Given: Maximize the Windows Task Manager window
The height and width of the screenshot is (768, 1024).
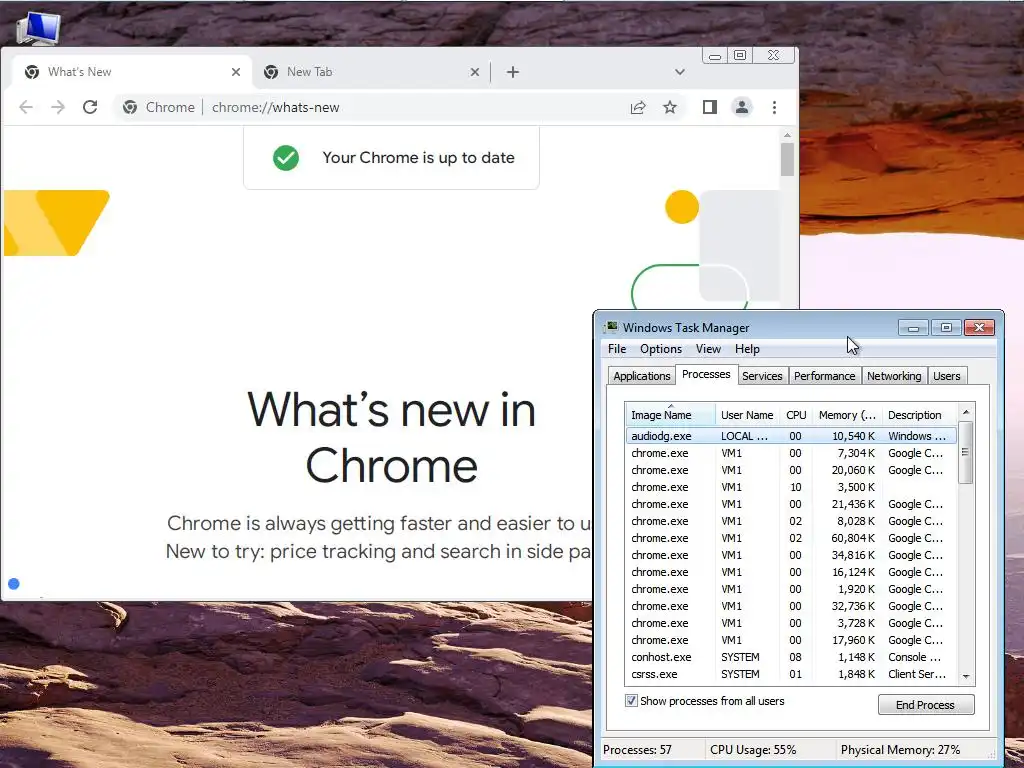Looking at the screenshot, I should click(x=946, y=327).
